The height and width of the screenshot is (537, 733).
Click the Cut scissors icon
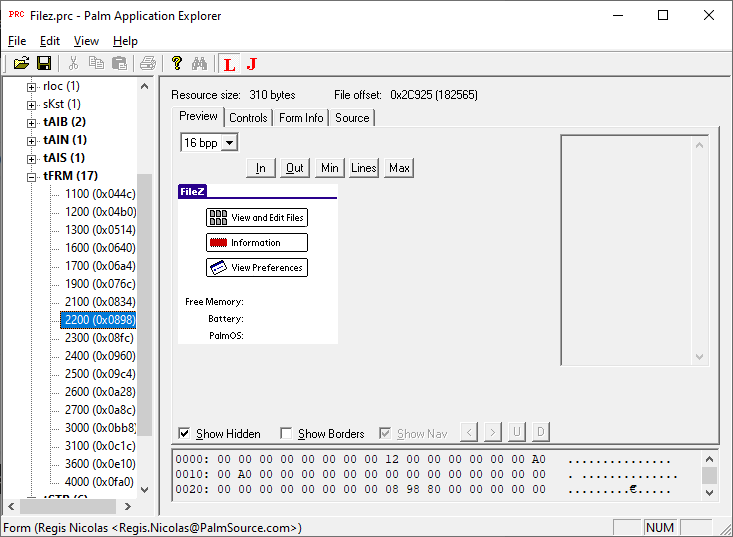76,64
